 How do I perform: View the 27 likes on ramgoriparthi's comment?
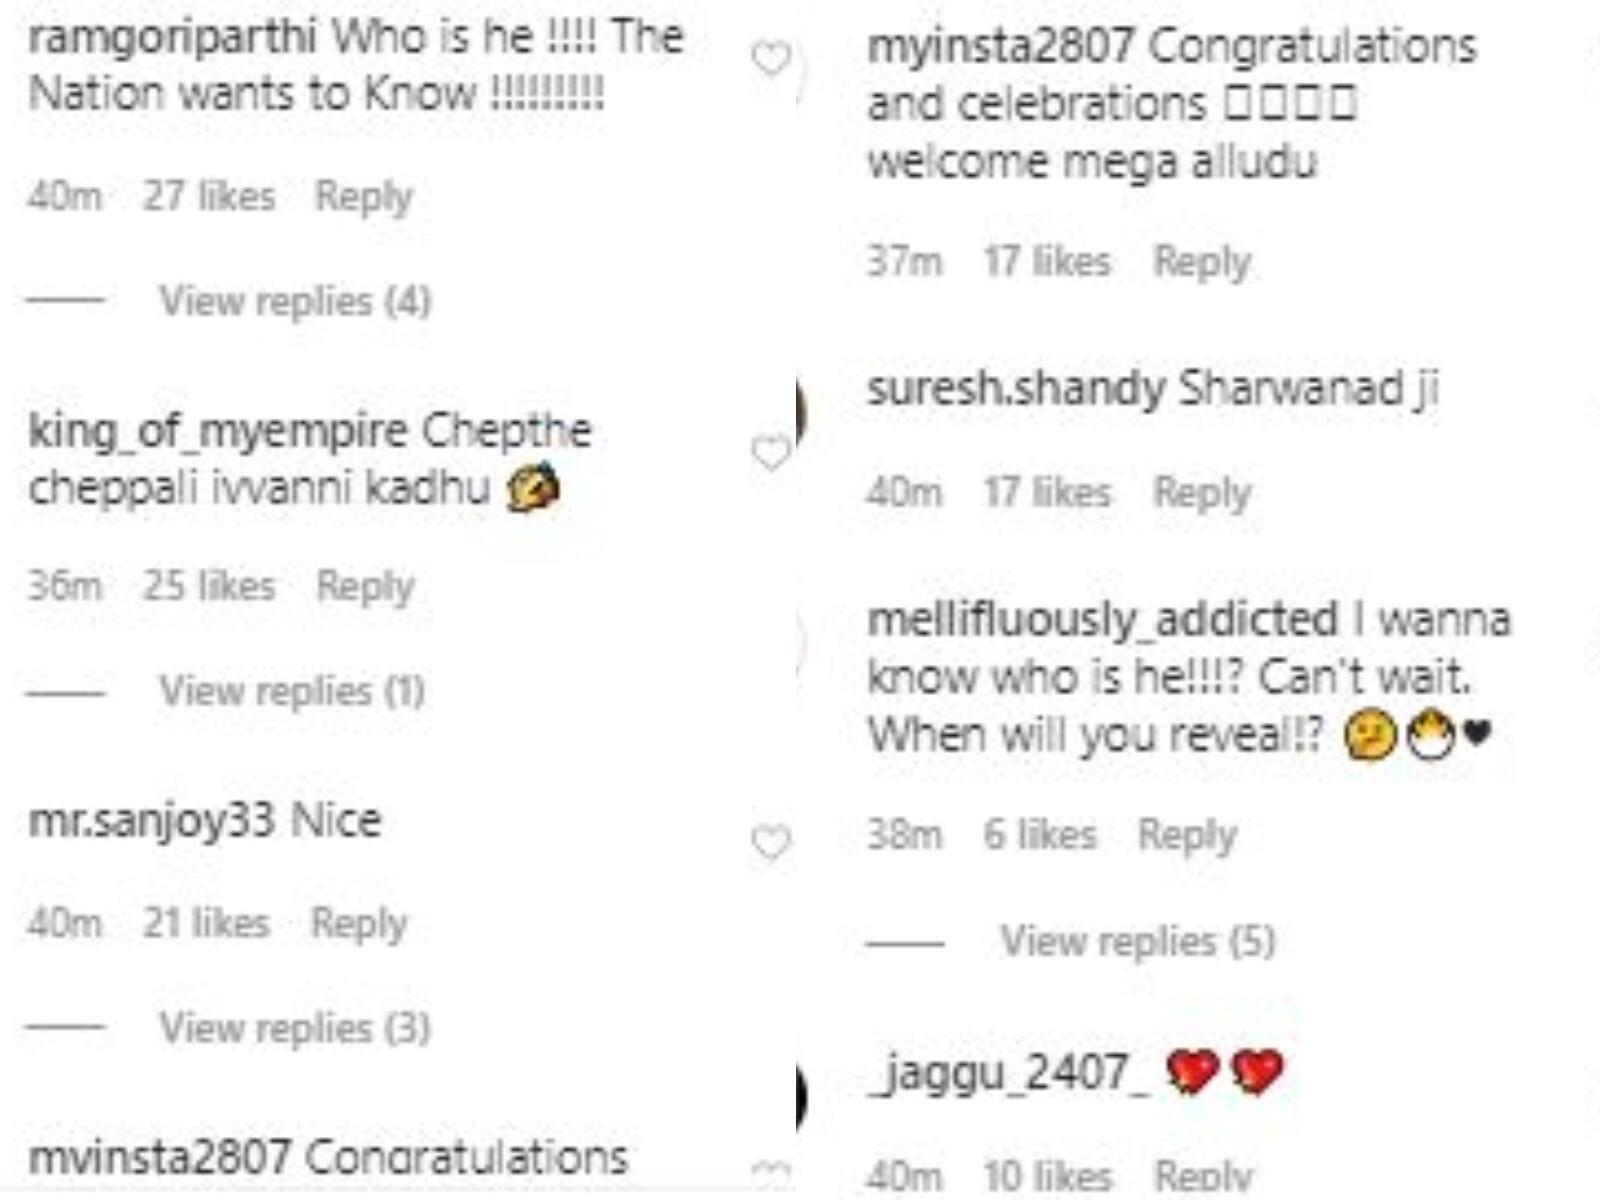click(209, 196)
